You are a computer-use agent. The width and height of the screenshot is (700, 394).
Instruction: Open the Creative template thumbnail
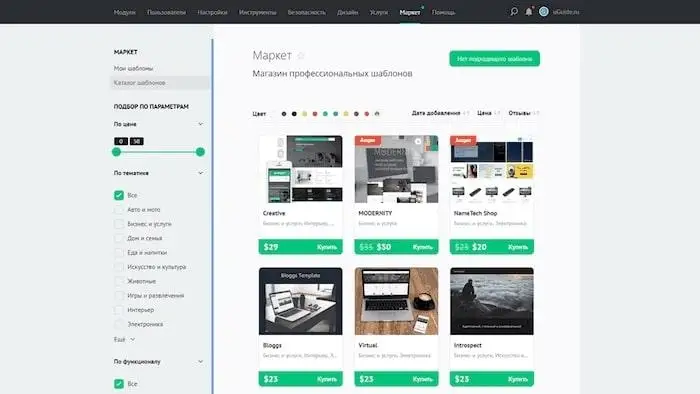click(300, 170)
